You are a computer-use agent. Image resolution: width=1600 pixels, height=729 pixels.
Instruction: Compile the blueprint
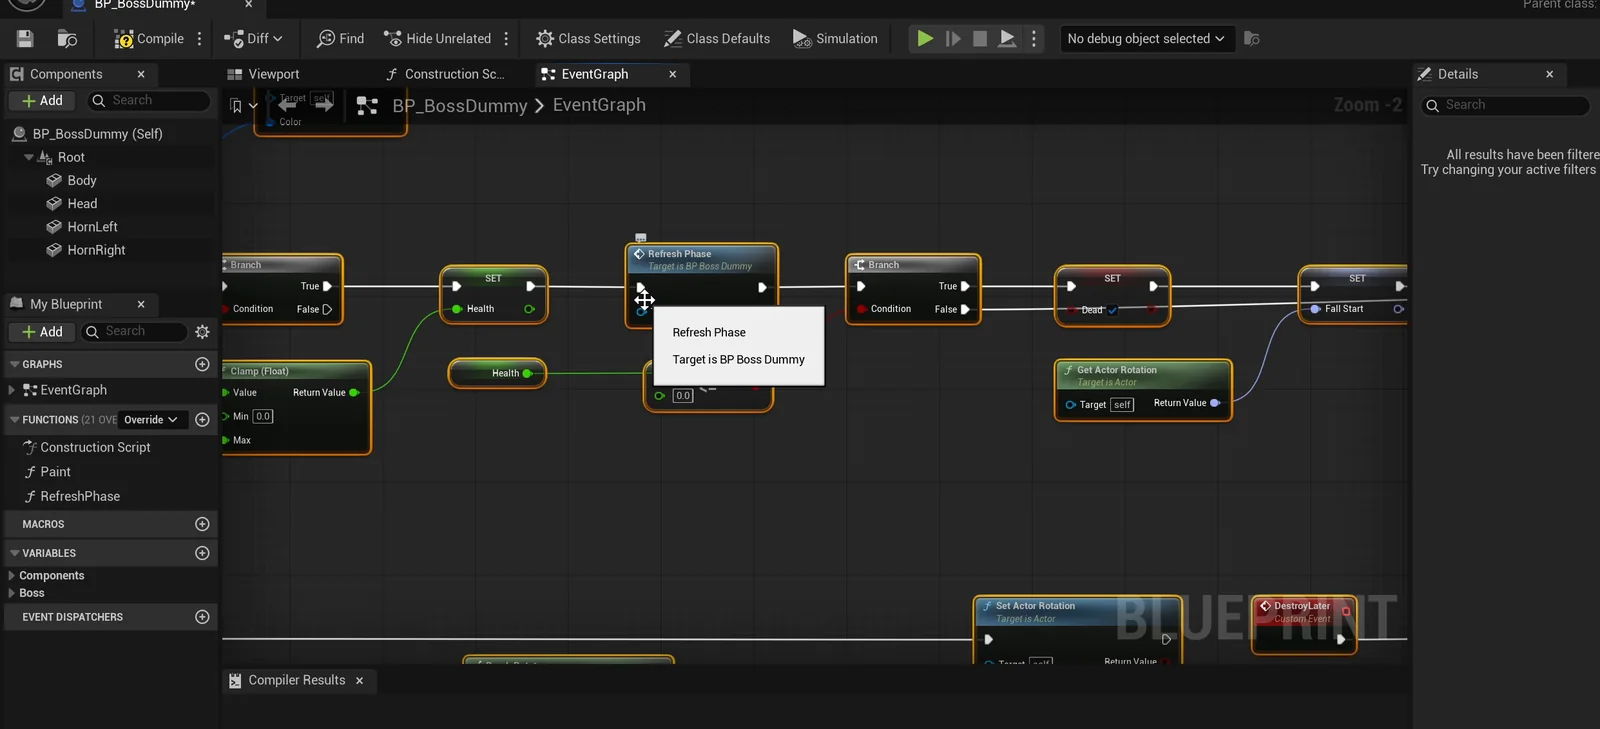(149, 39)
